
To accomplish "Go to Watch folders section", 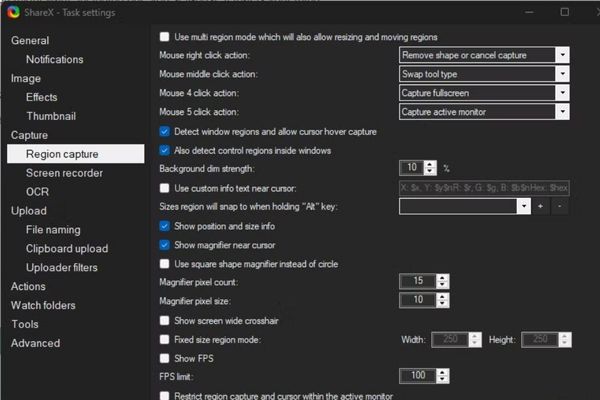I will 43,305.
